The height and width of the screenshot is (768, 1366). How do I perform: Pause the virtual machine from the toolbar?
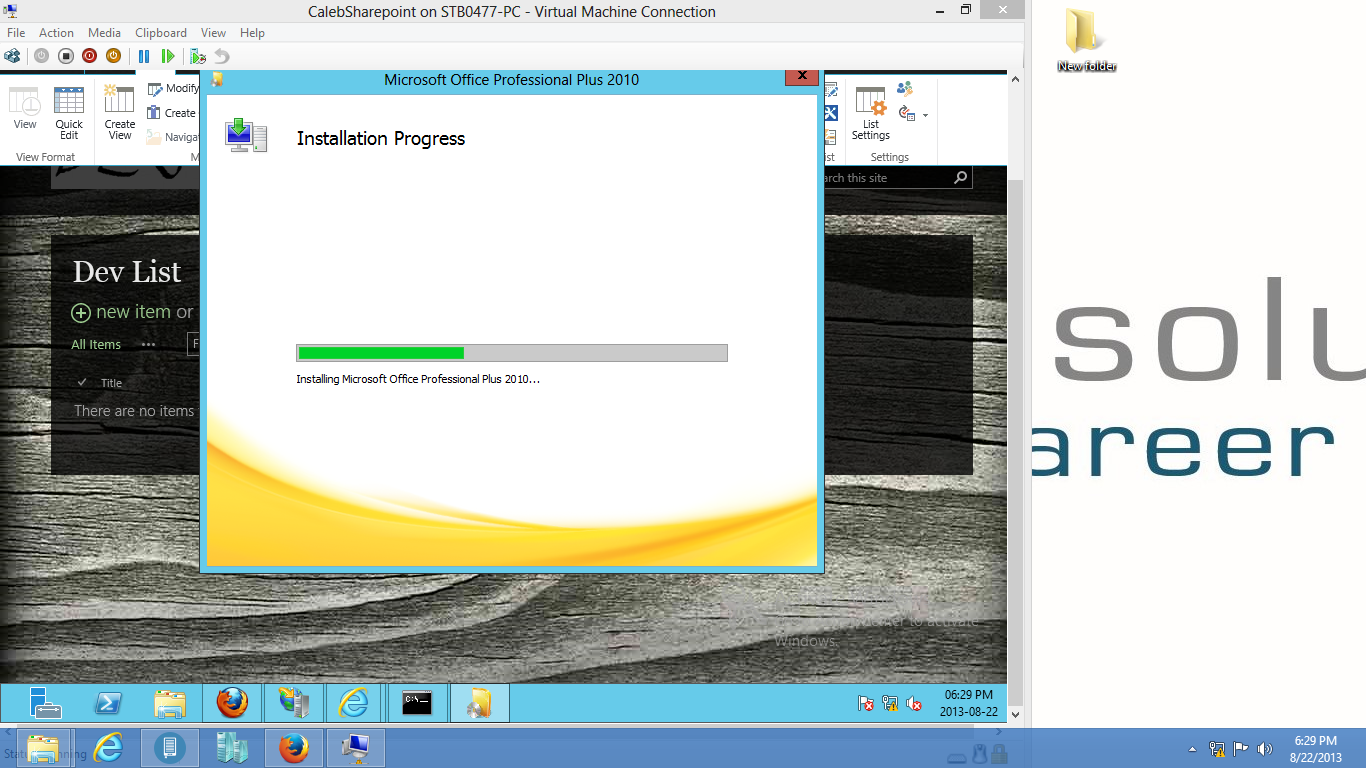click(144, 56)
